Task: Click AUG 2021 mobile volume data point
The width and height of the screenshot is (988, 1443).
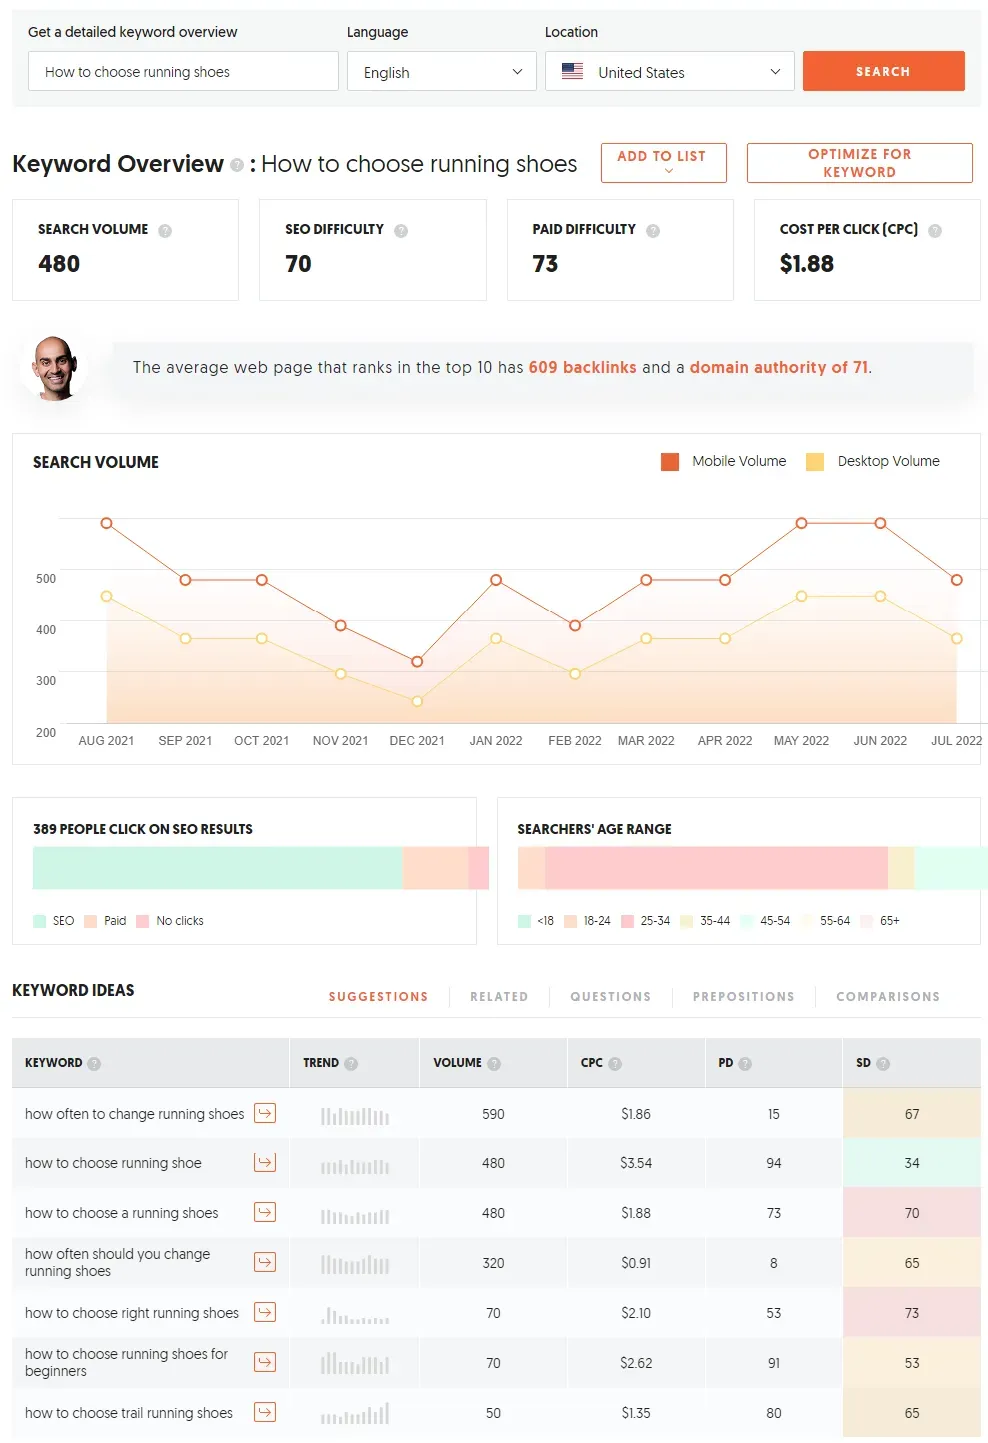Action: [106, 524]
